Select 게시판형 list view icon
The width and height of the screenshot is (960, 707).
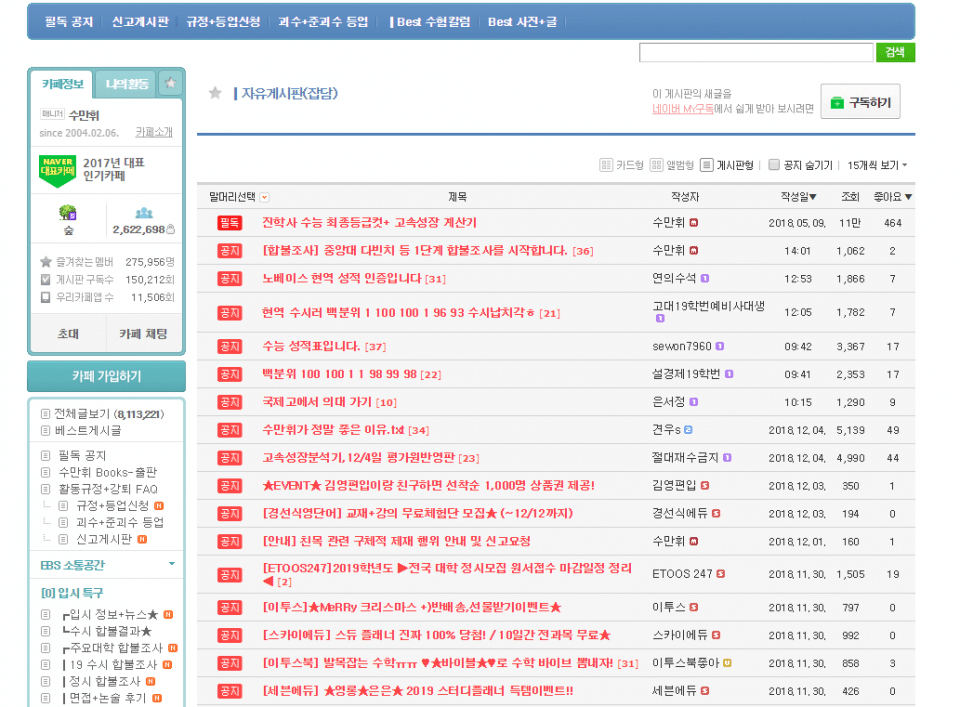pyautogui.click(x=707, y=165)
